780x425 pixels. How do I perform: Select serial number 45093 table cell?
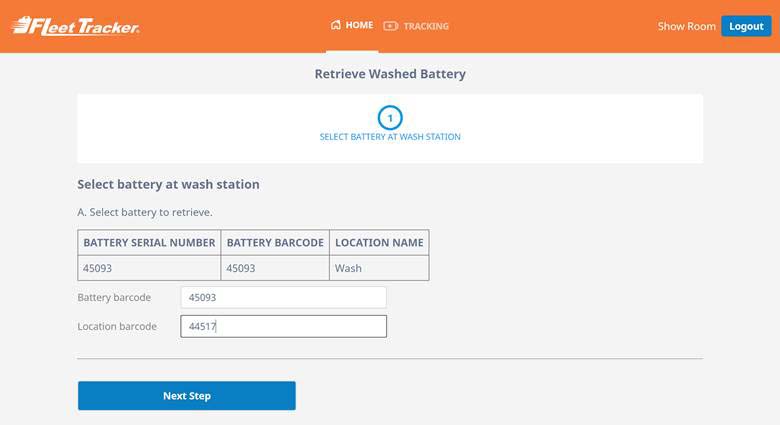pos(149,268)
